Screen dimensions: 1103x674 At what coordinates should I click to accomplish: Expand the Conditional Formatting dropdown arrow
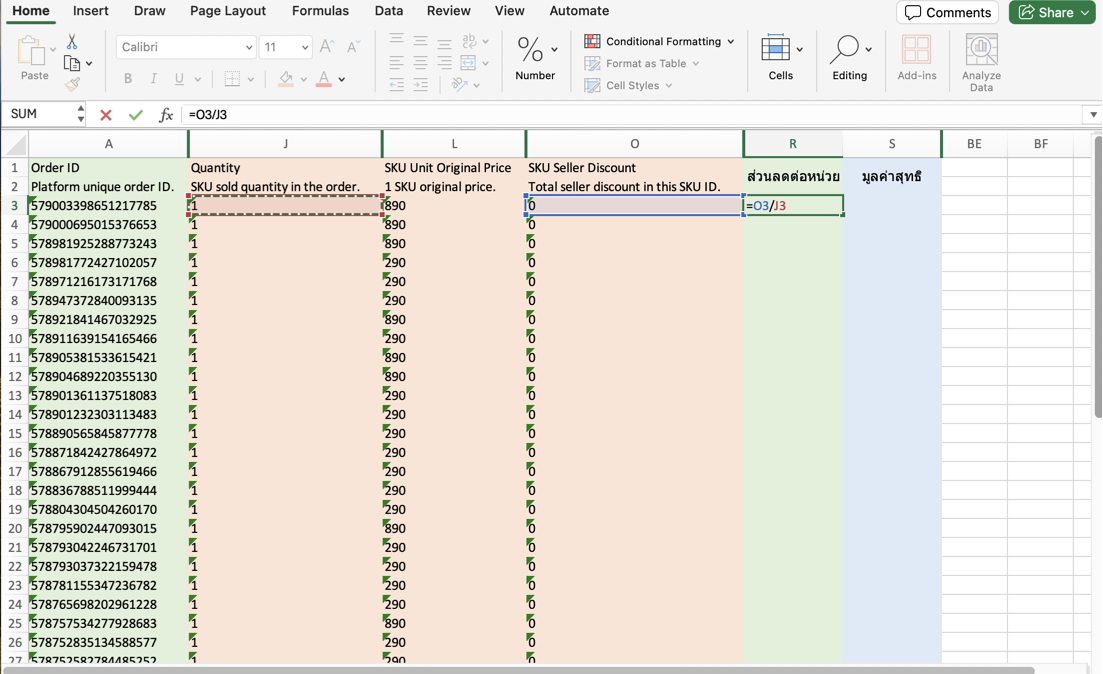[x=731, y=42]
